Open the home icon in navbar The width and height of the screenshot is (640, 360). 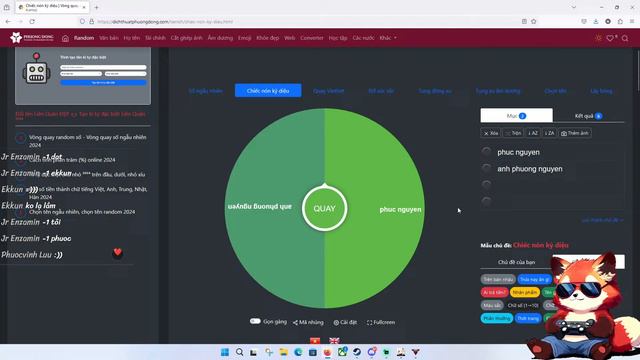65,38
